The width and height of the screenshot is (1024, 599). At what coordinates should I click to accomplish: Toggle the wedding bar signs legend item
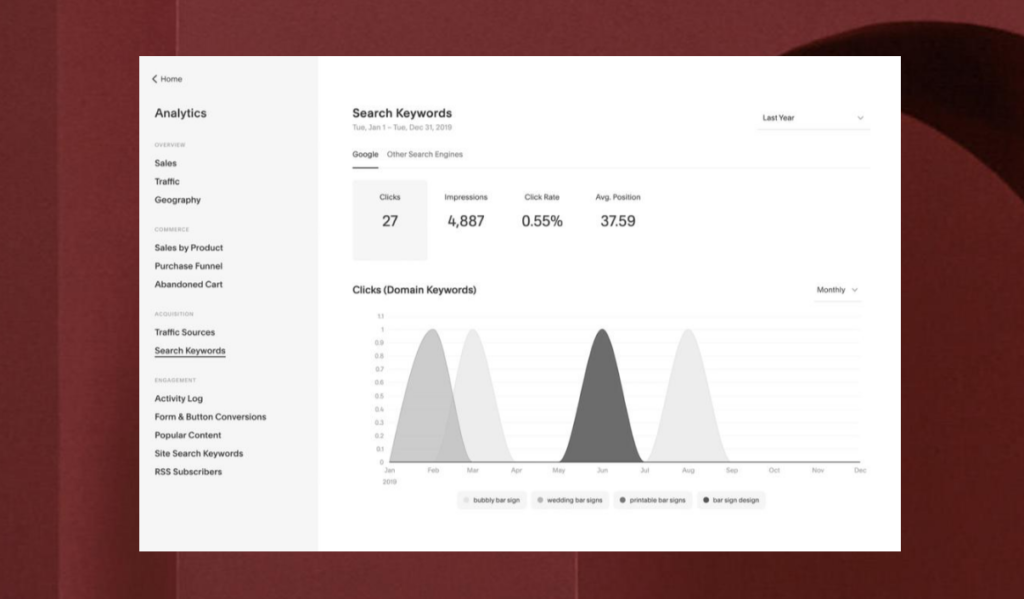click(569, 500)
